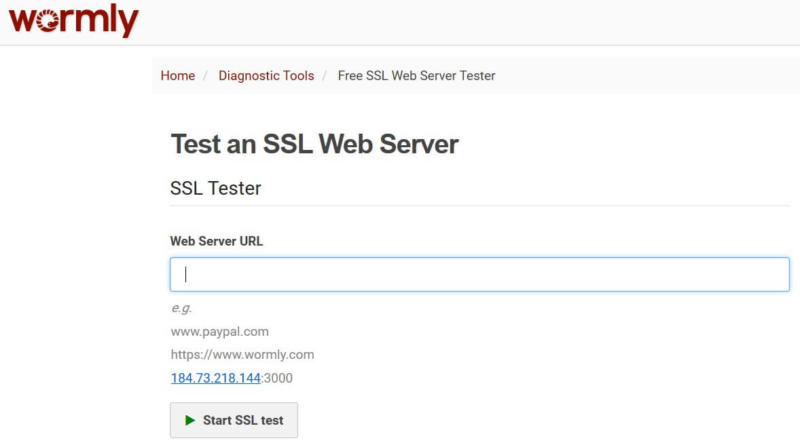Click the italic e.g. hint text
Screen dimensions: 800x443
pos(181,308)
